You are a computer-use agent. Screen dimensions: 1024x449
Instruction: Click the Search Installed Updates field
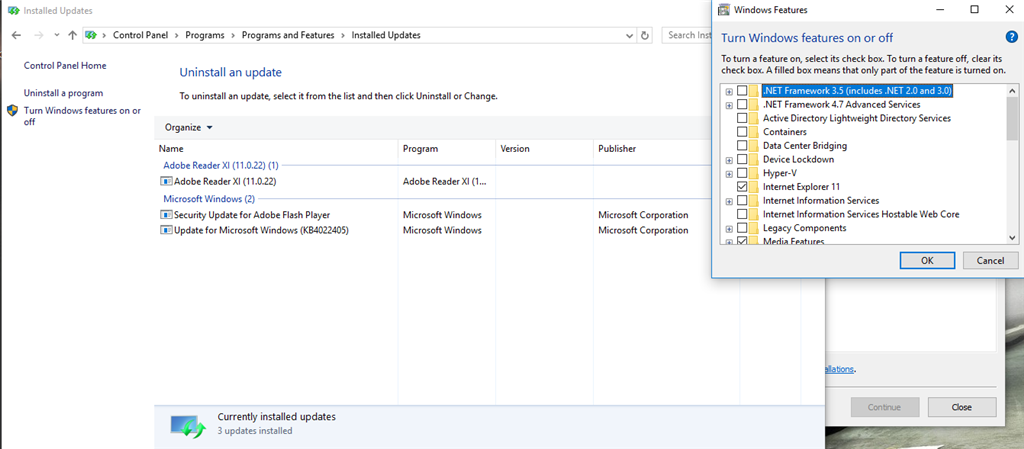coord(687,35)
